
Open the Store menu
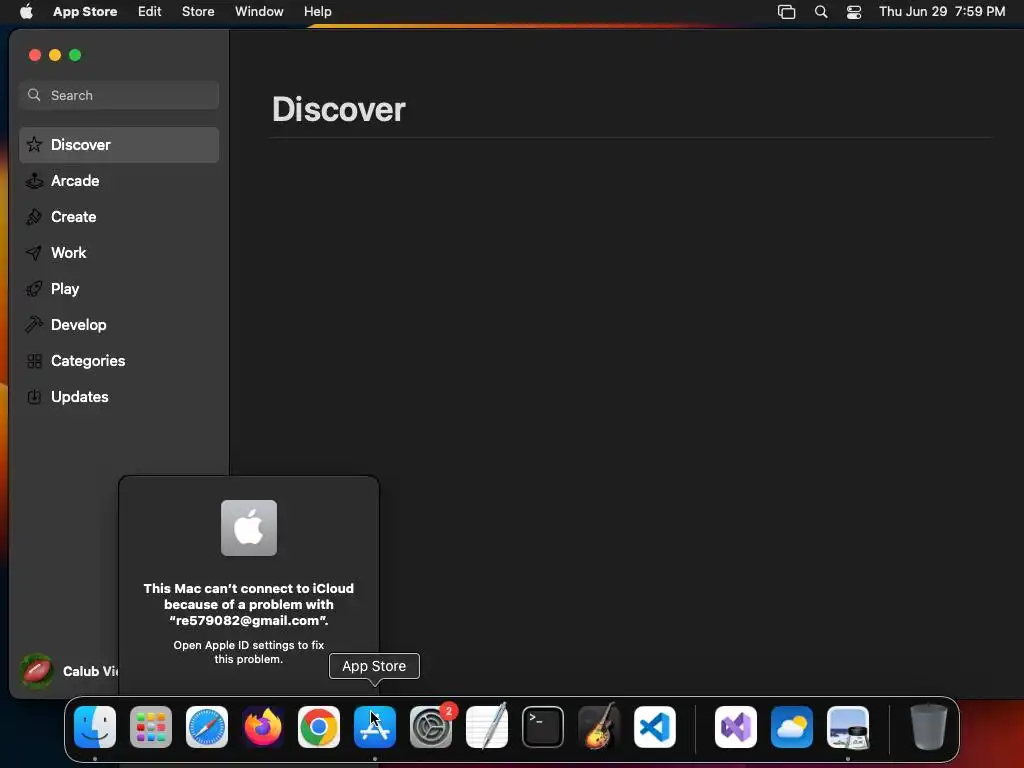[x=198, y=11]
